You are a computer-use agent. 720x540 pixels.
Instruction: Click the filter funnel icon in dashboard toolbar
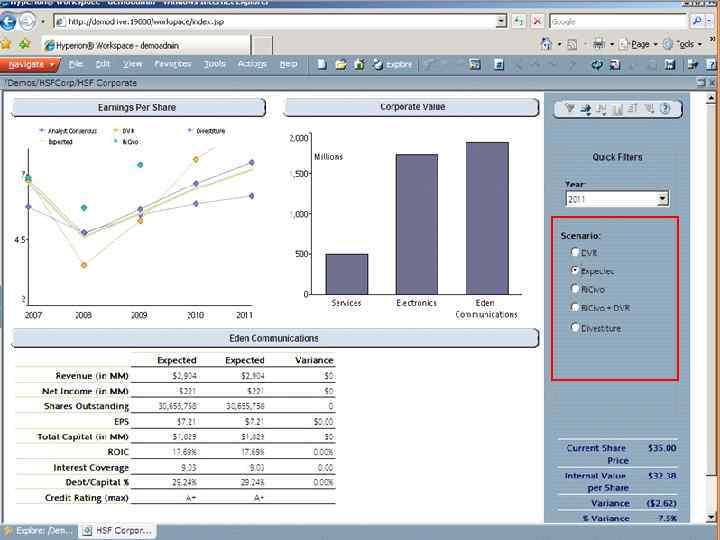(x=570, y=108)
